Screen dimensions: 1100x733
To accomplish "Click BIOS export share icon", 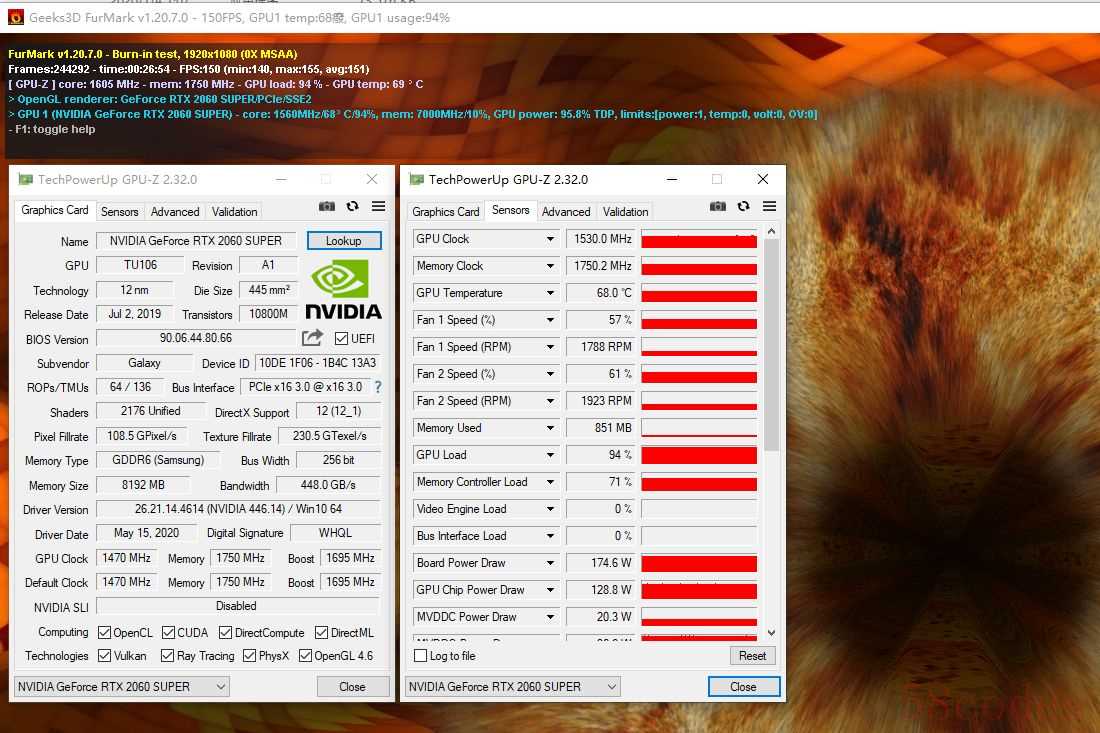I will click(312, 338).
